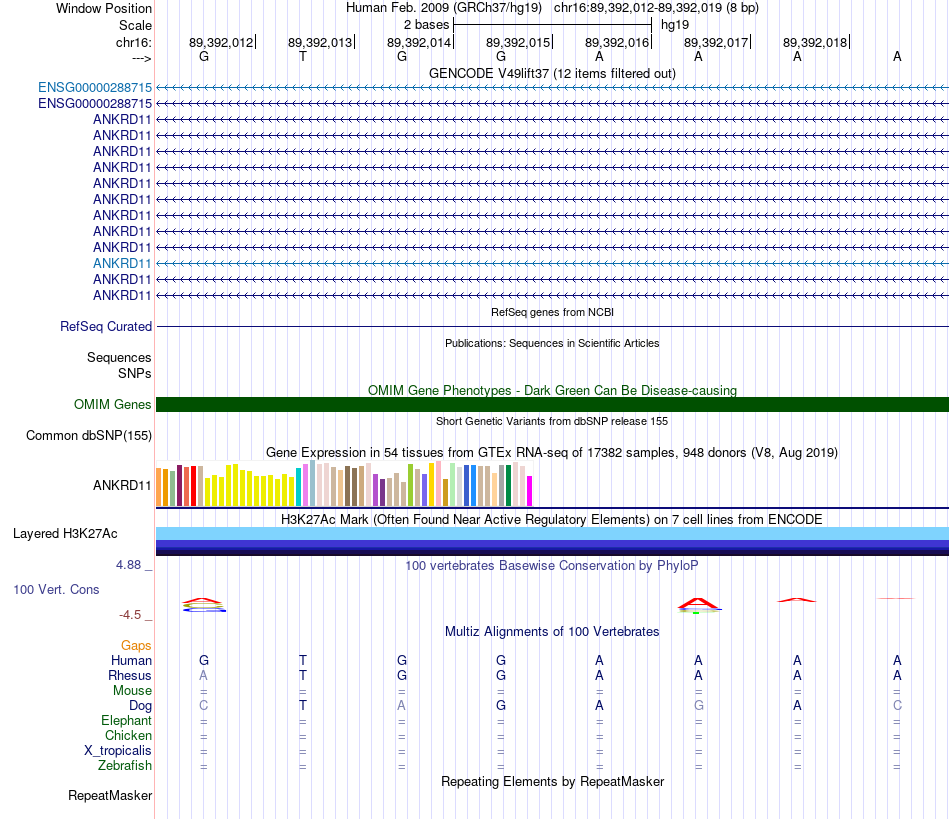Click the T in the Human alignment row
950x819 pixels.
(x=303, y=660)
